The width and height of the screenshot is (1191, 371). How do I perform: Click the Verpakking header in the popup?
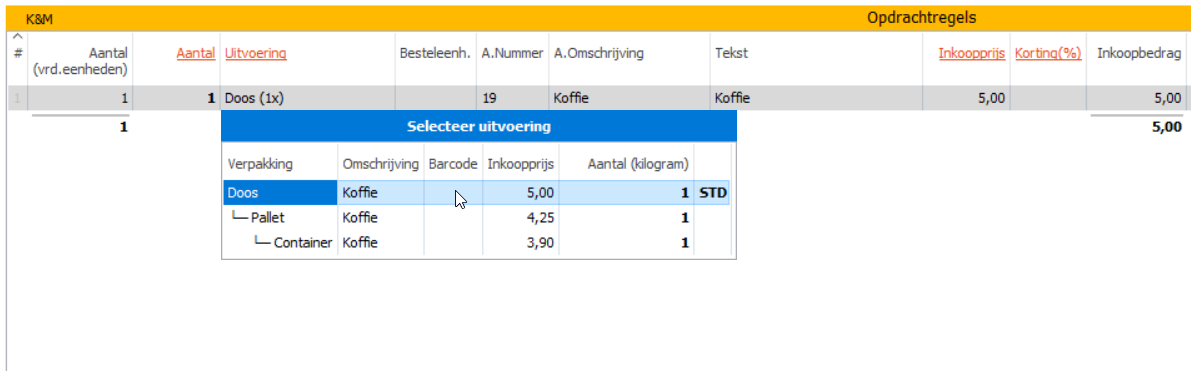click(260, 163)
